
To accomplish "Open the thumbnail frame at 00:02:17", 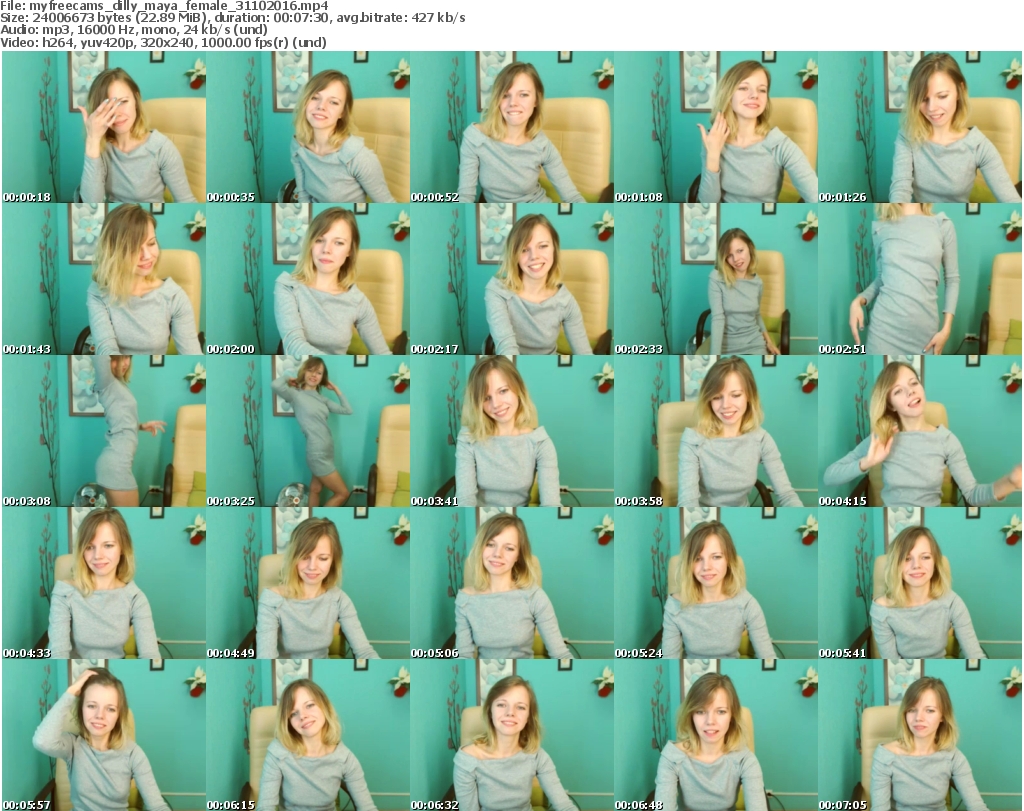I will 512,279.
